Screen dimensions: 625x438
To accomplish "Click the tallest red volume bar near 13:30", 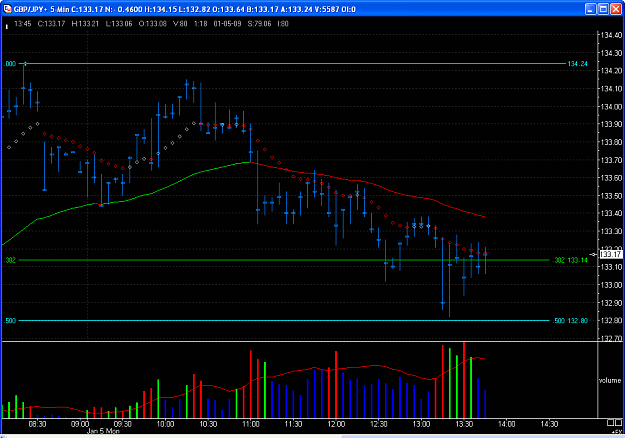I will [464, 380].
